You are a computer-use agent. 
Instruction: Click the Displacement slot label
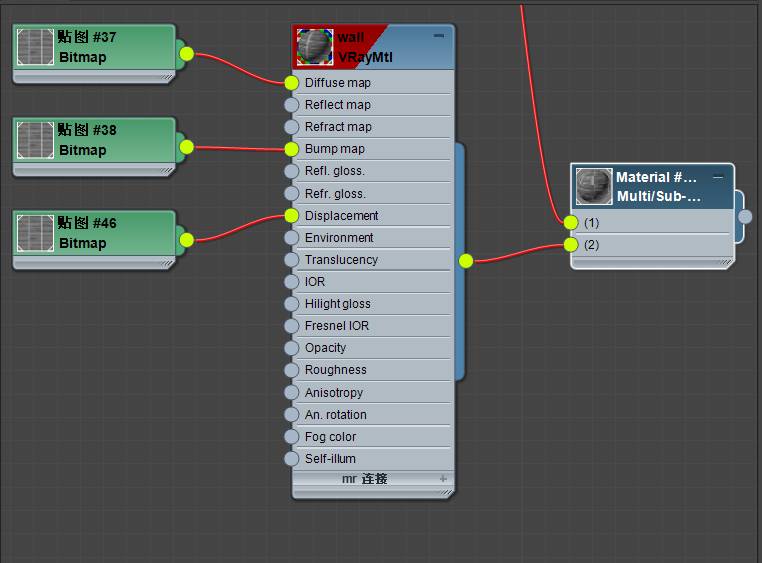[342, 216]
